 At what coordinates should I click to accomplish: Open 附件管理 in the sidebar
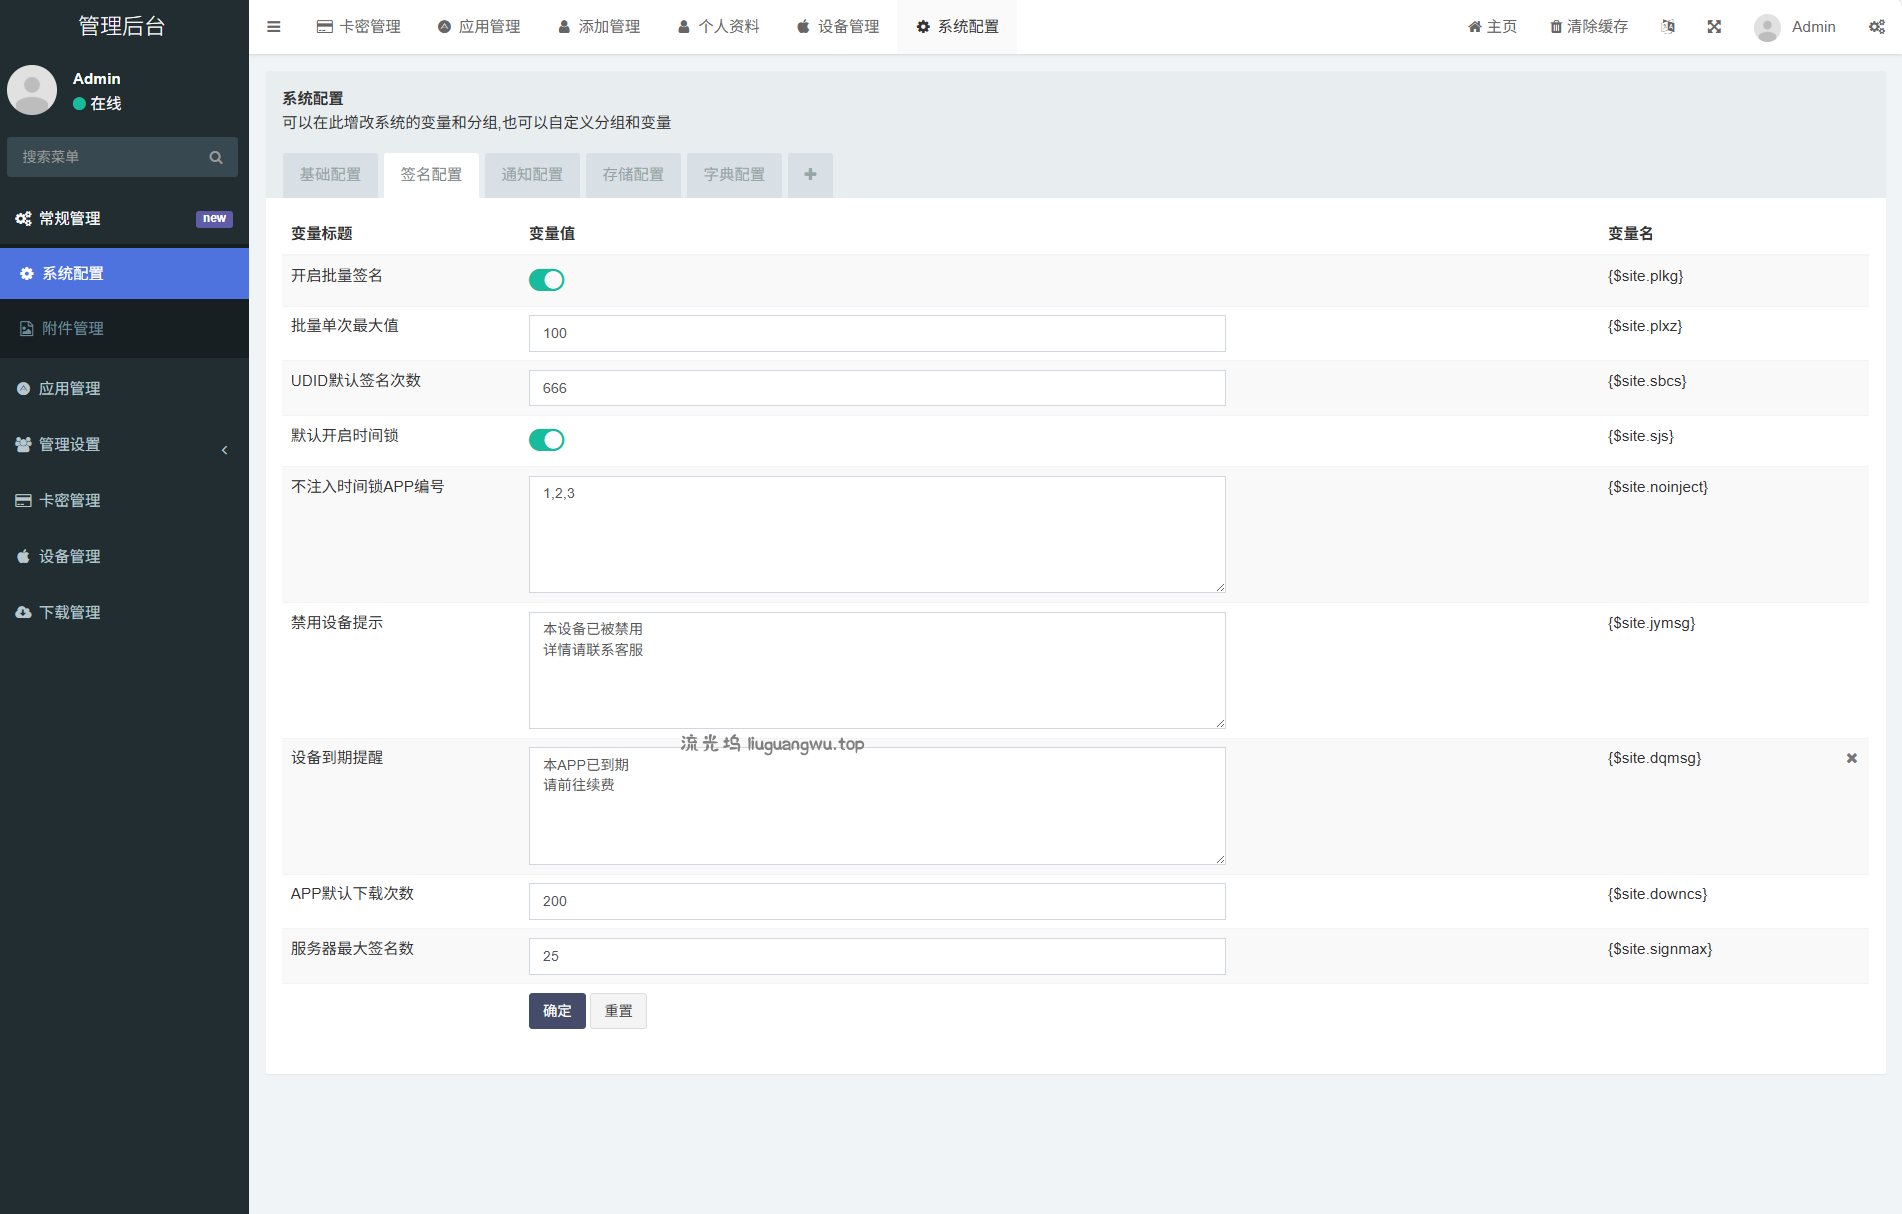[73, 329]
